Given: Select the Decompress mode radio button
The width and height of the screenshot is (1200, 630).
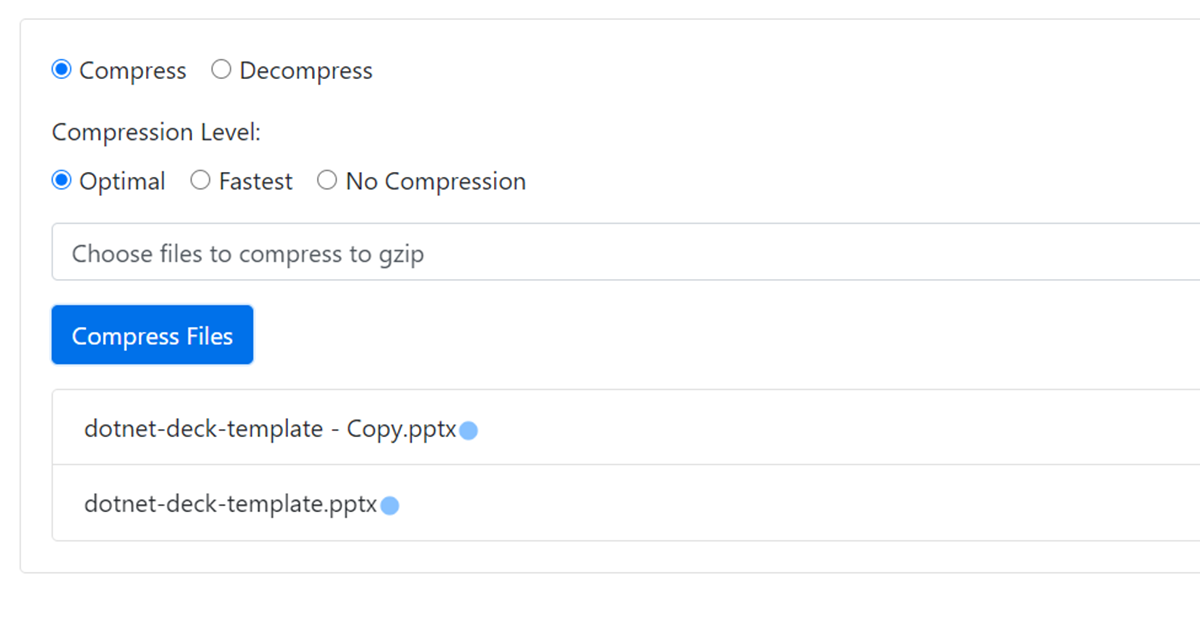Looking at the screenshot, I should [221, 69].
